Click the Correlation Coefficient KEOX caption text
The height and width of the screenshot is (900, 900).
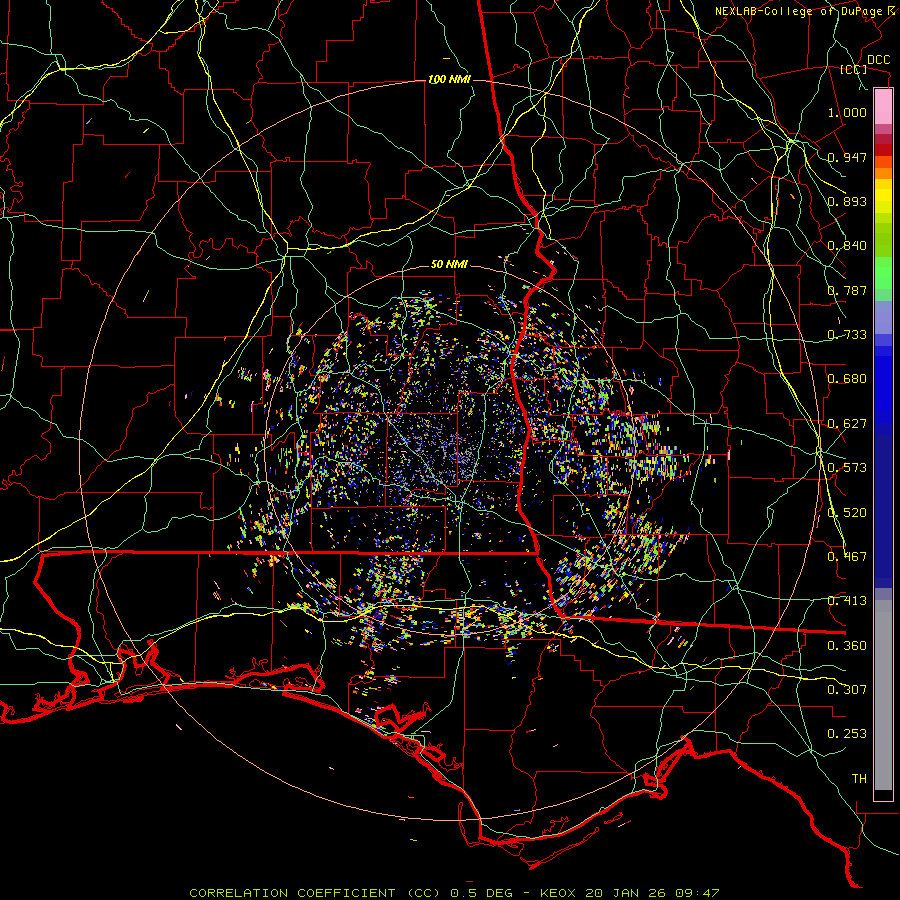(x=454, y=893)
